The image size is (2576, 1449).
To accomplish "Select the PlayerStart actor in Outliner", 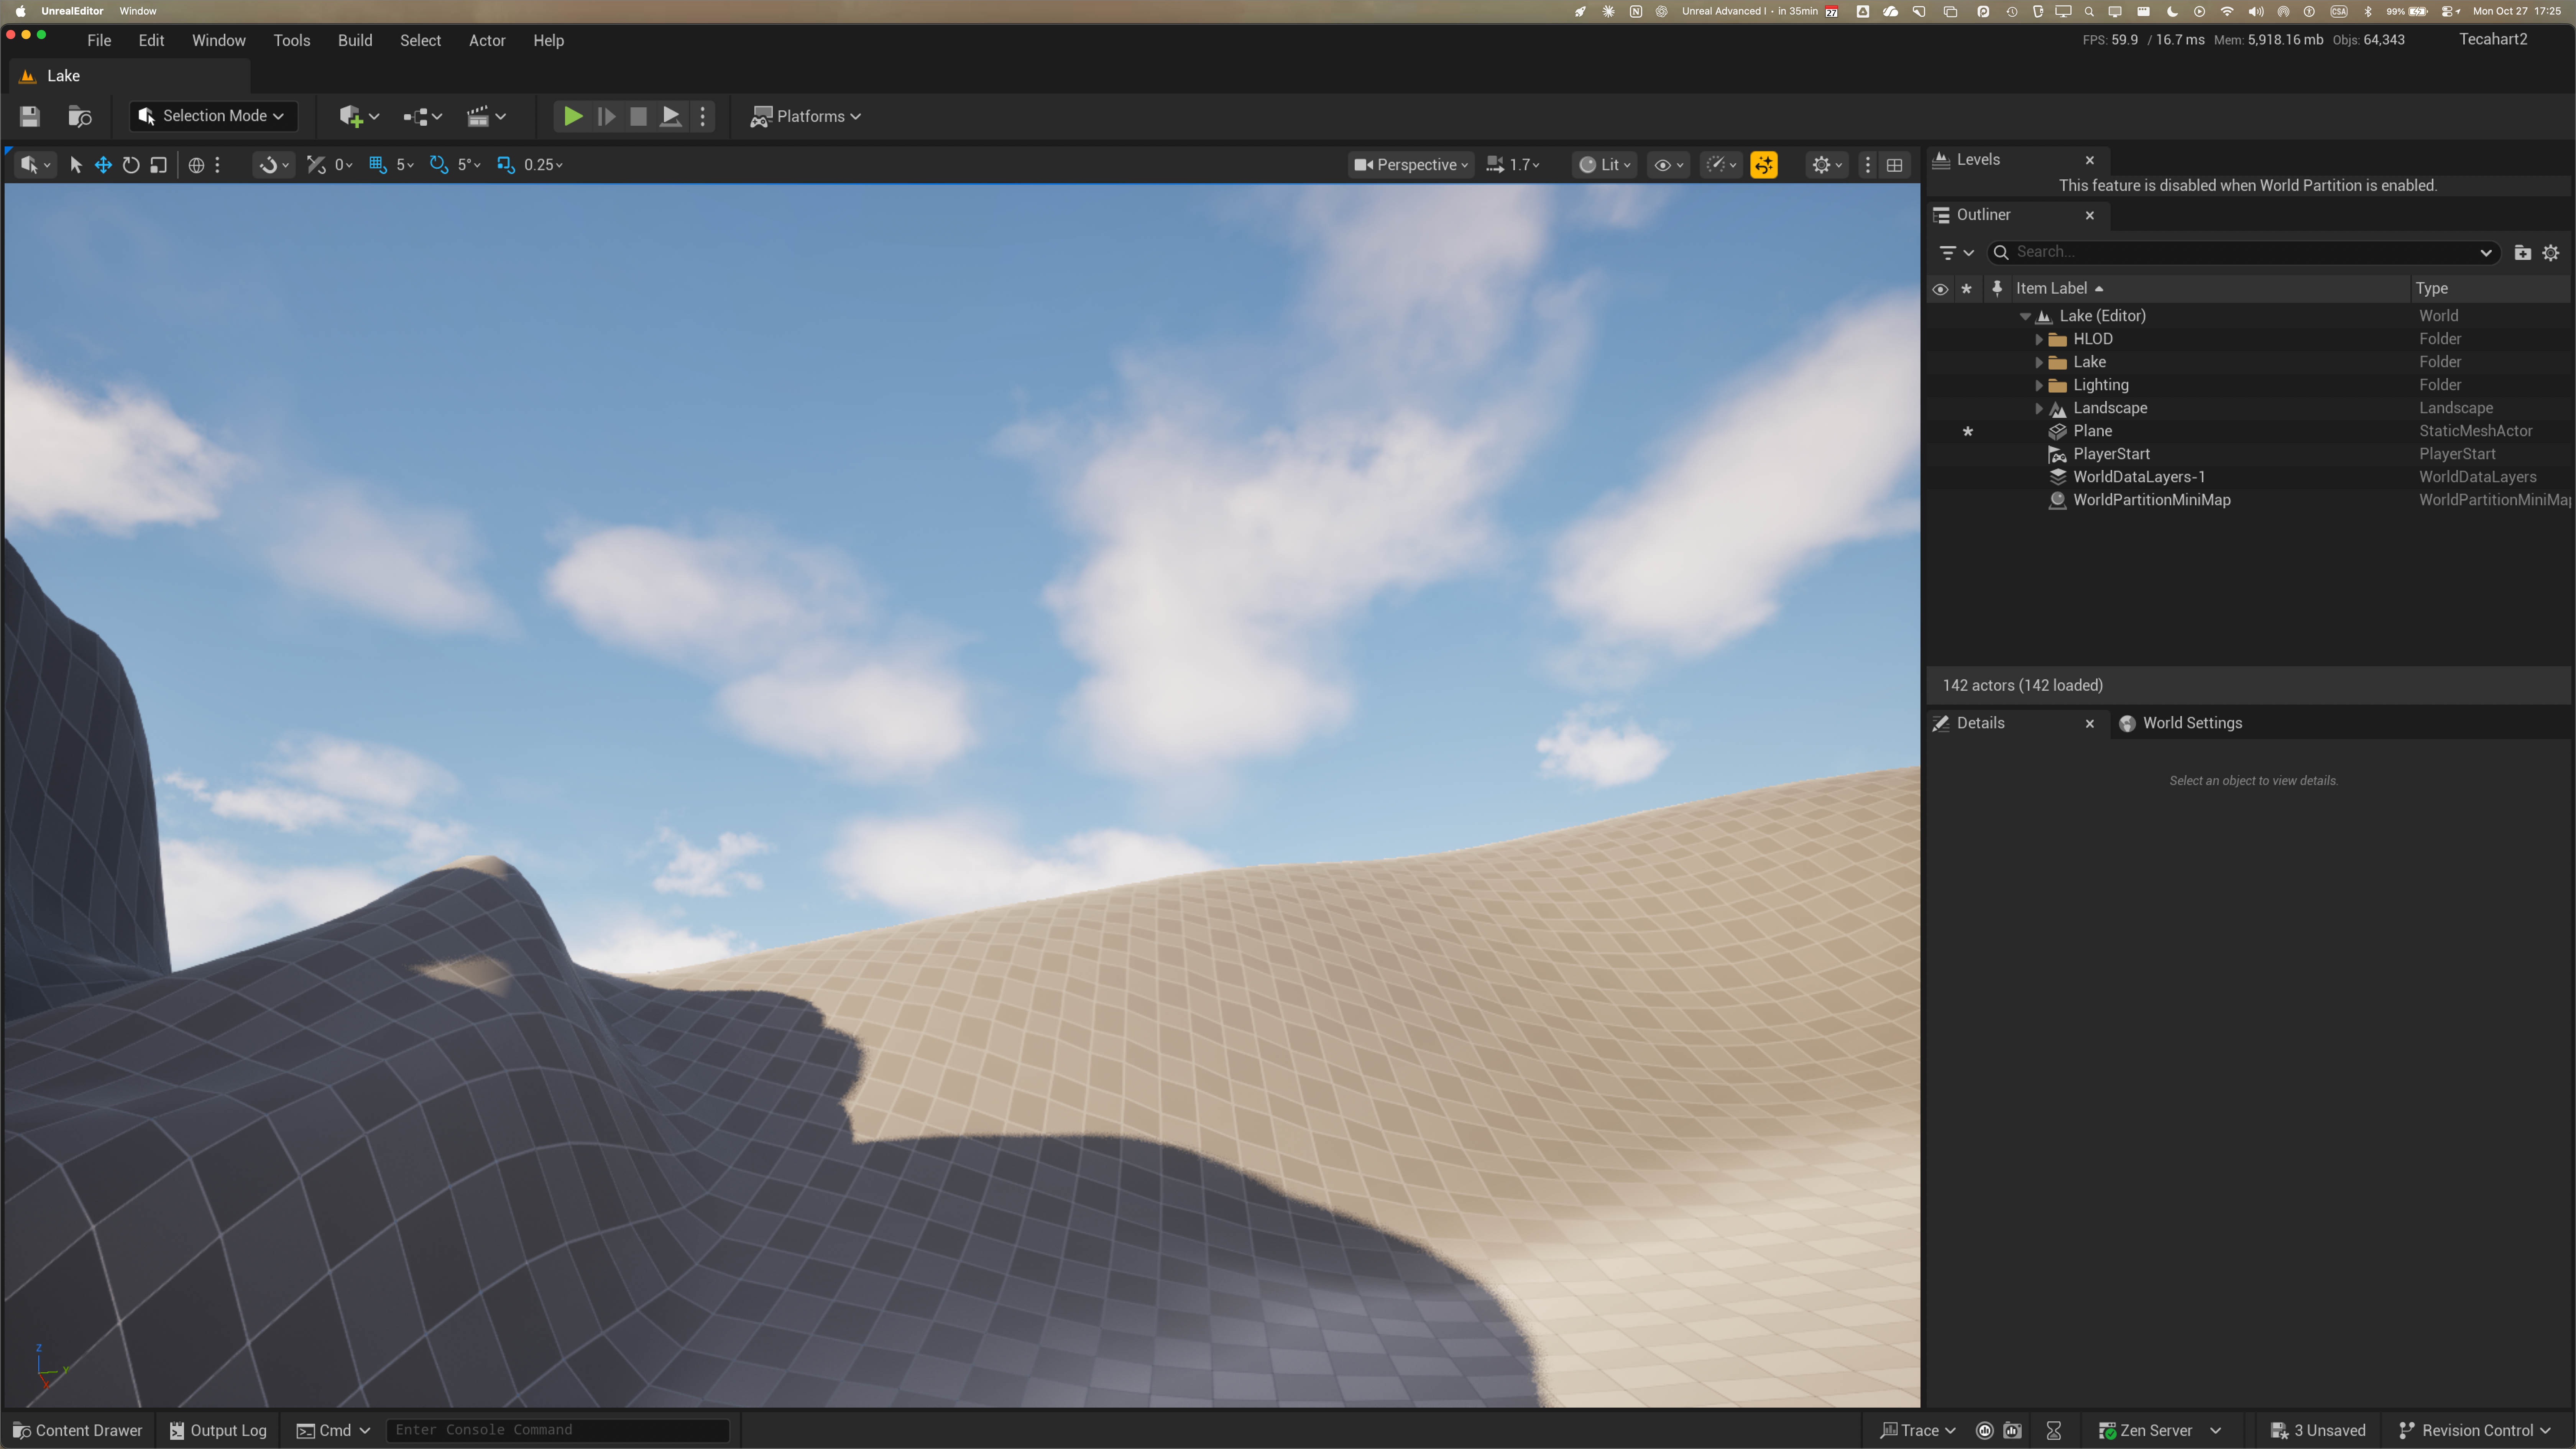I will click(2111, 454).
